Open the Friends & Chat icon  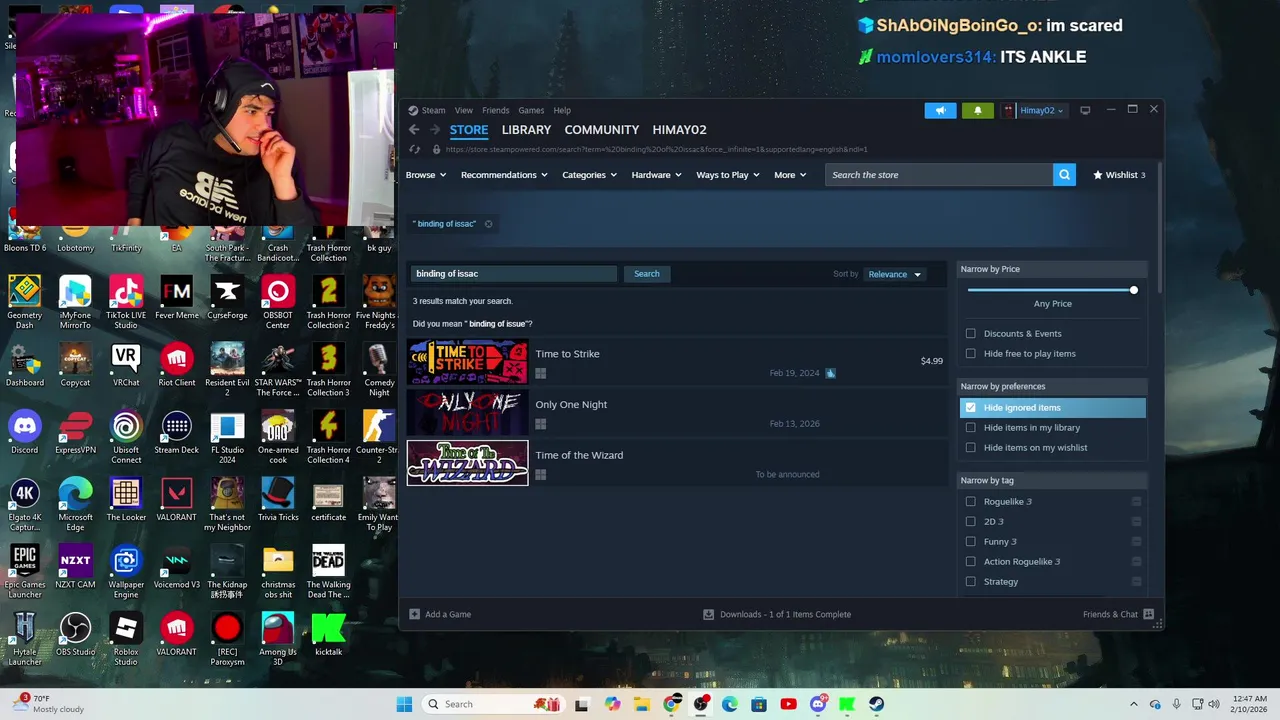coord(1148,614)
